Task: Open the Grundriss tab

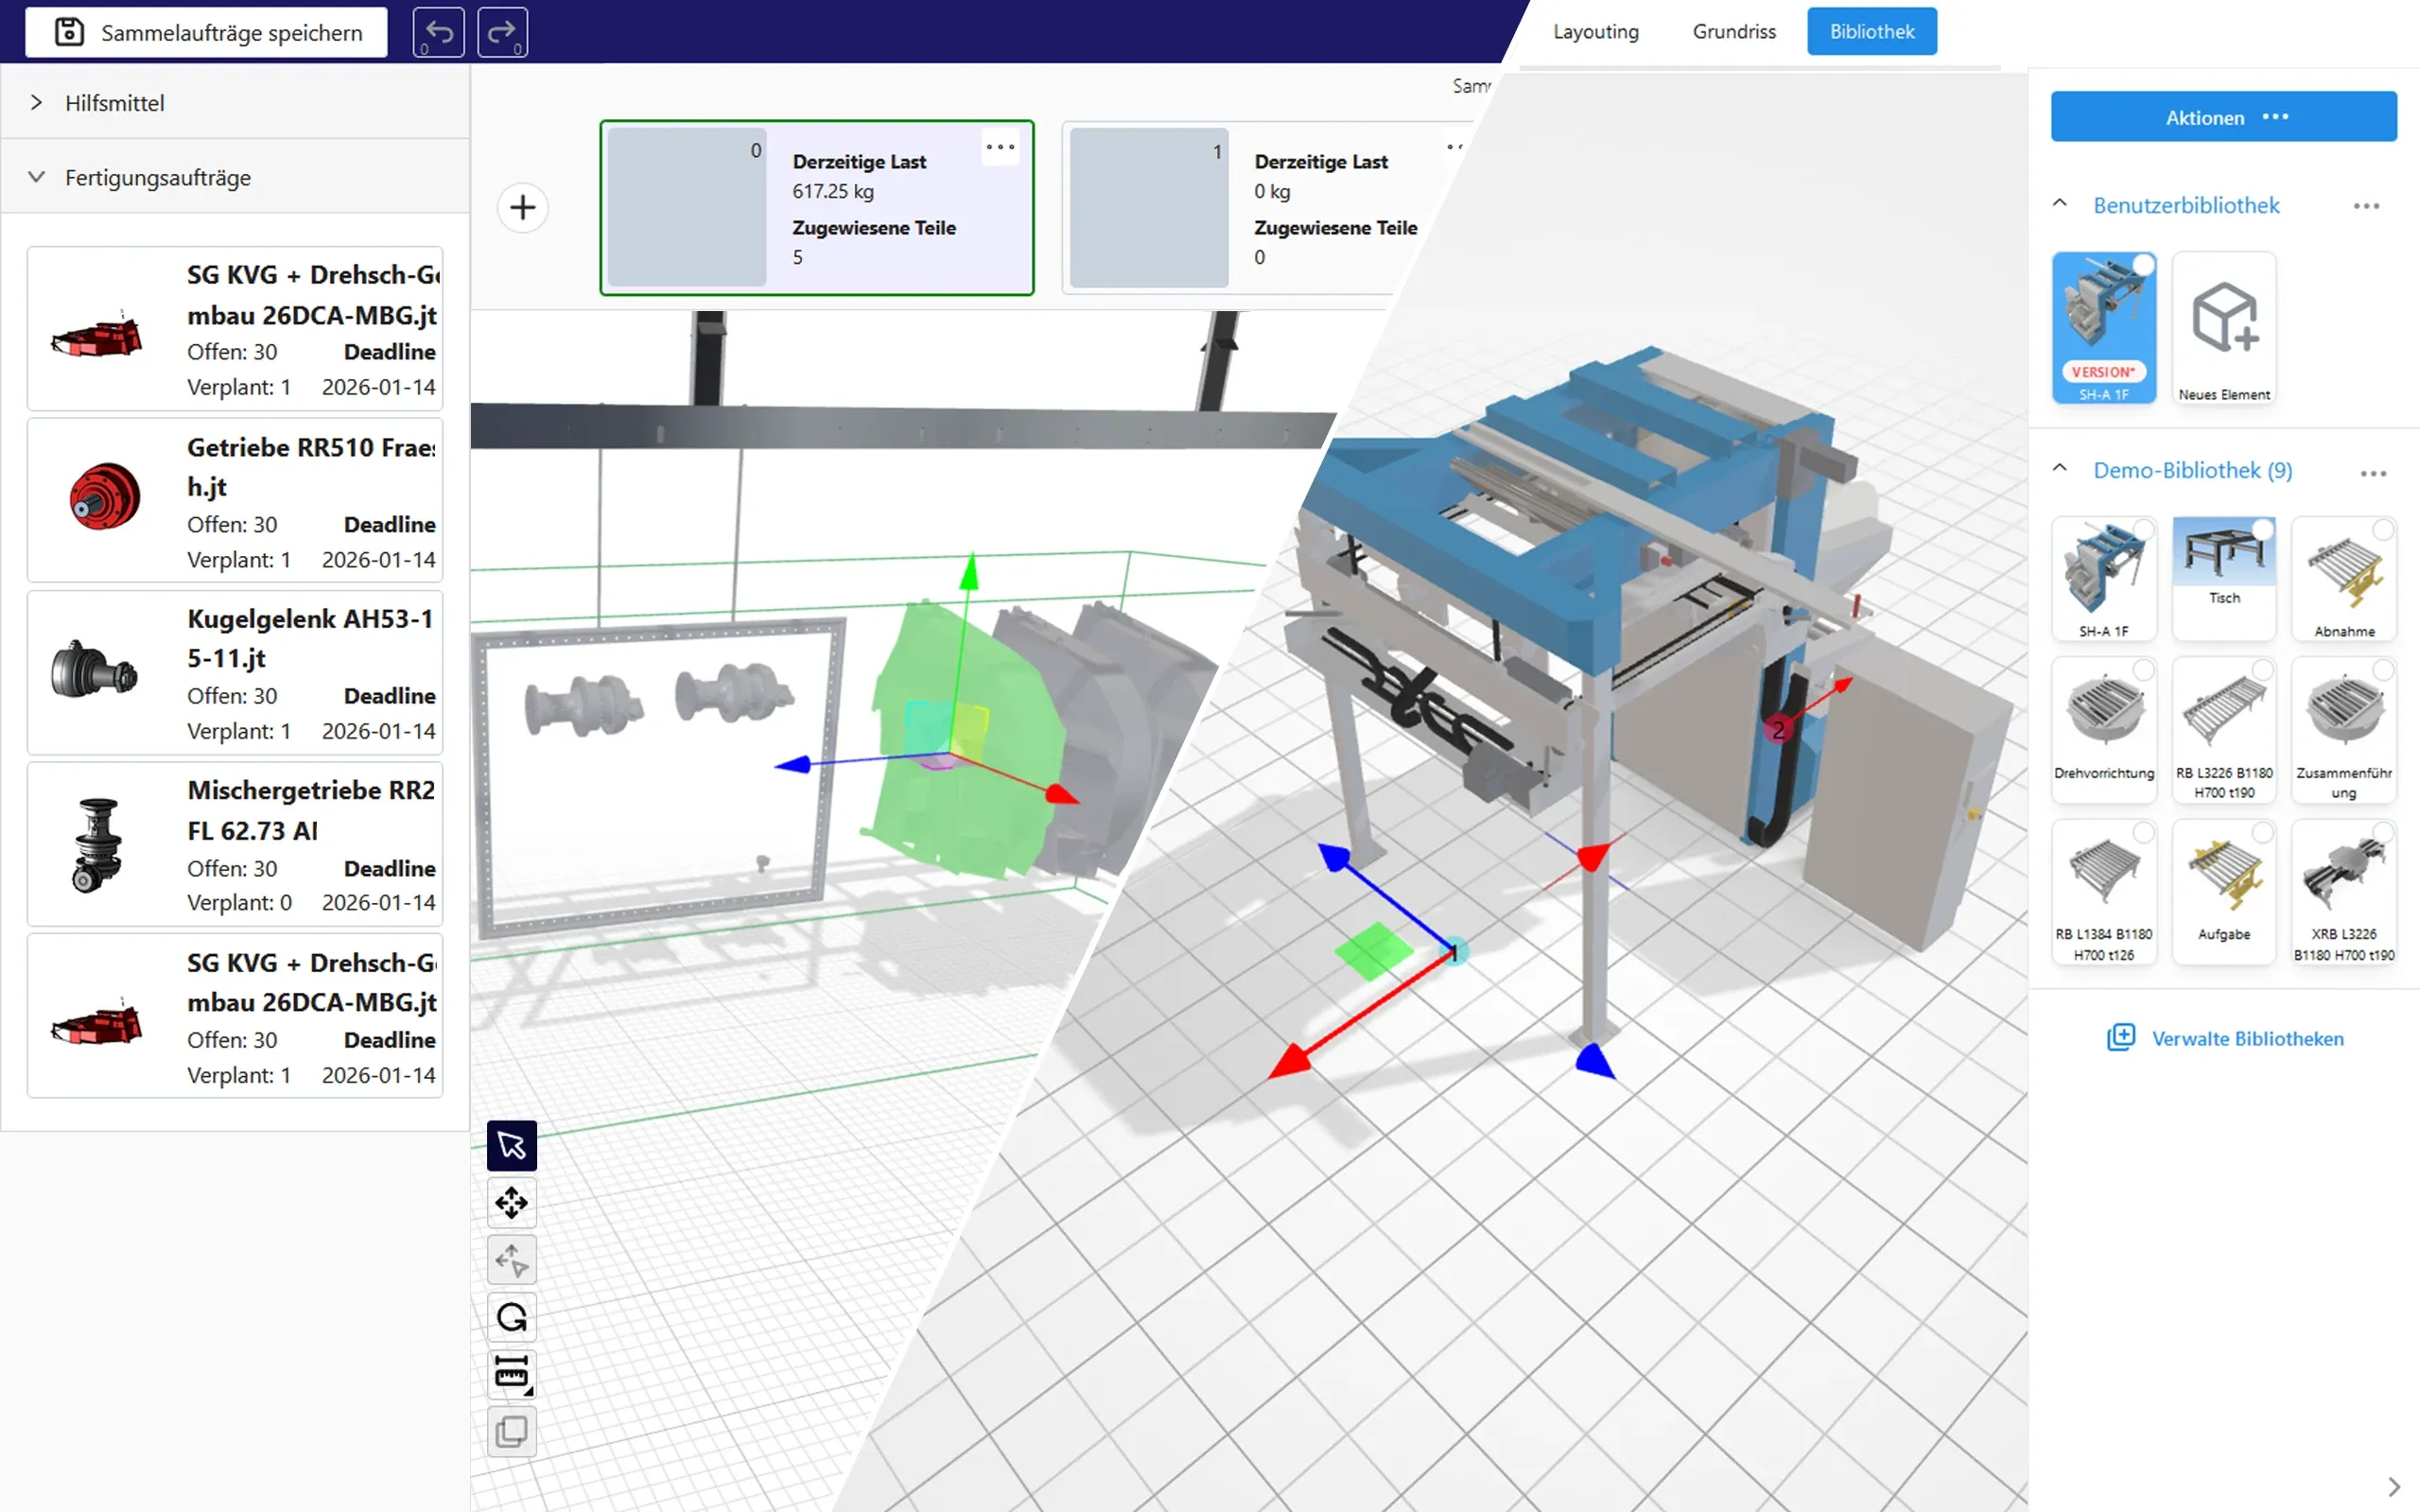Action: [x=1734, y=31]
